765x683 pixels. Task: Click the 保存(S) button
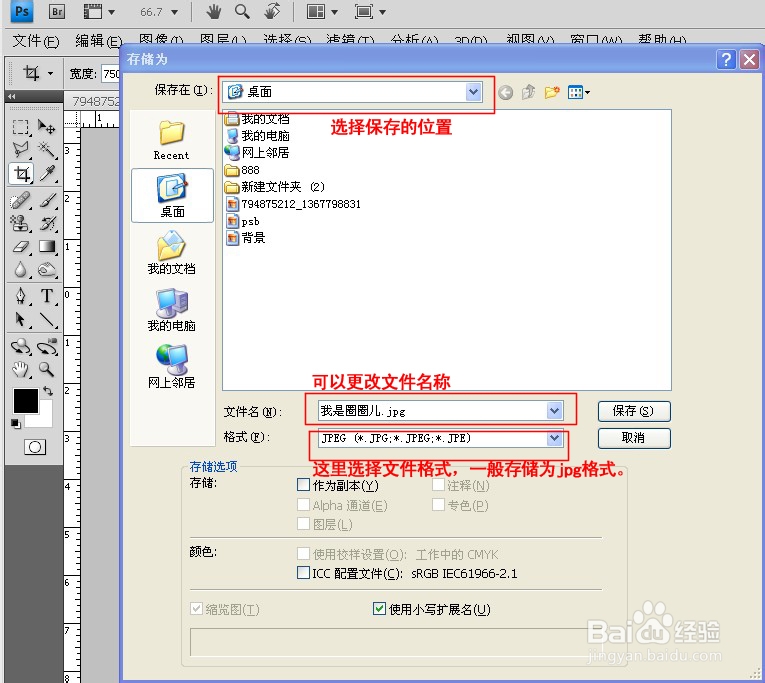[x=634, y=411]
